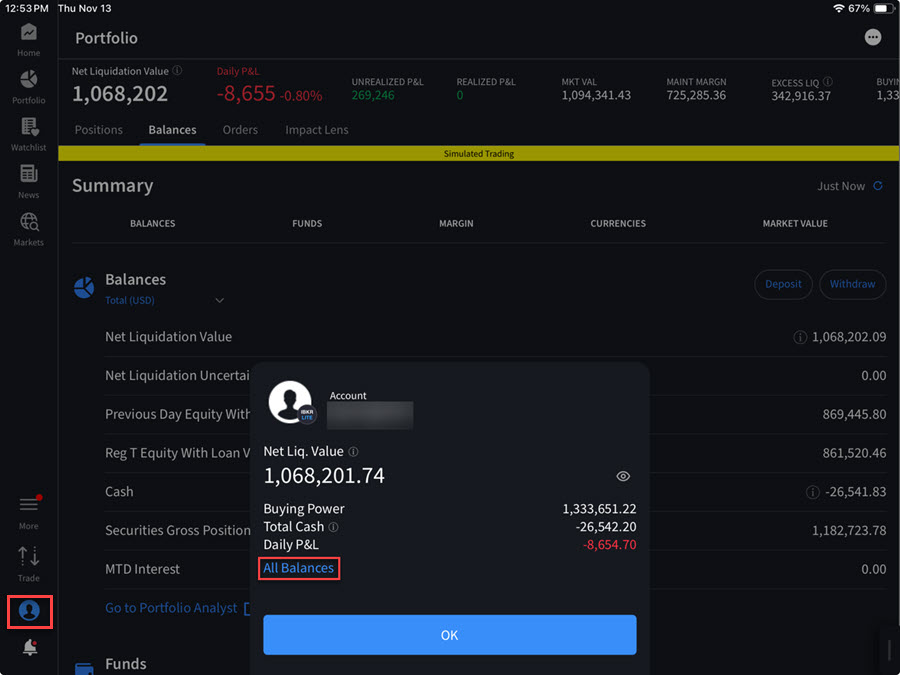Jump to the CURRENCIES summary section
The width and height of the screenshot is (900, 675).
coord(618,223)
